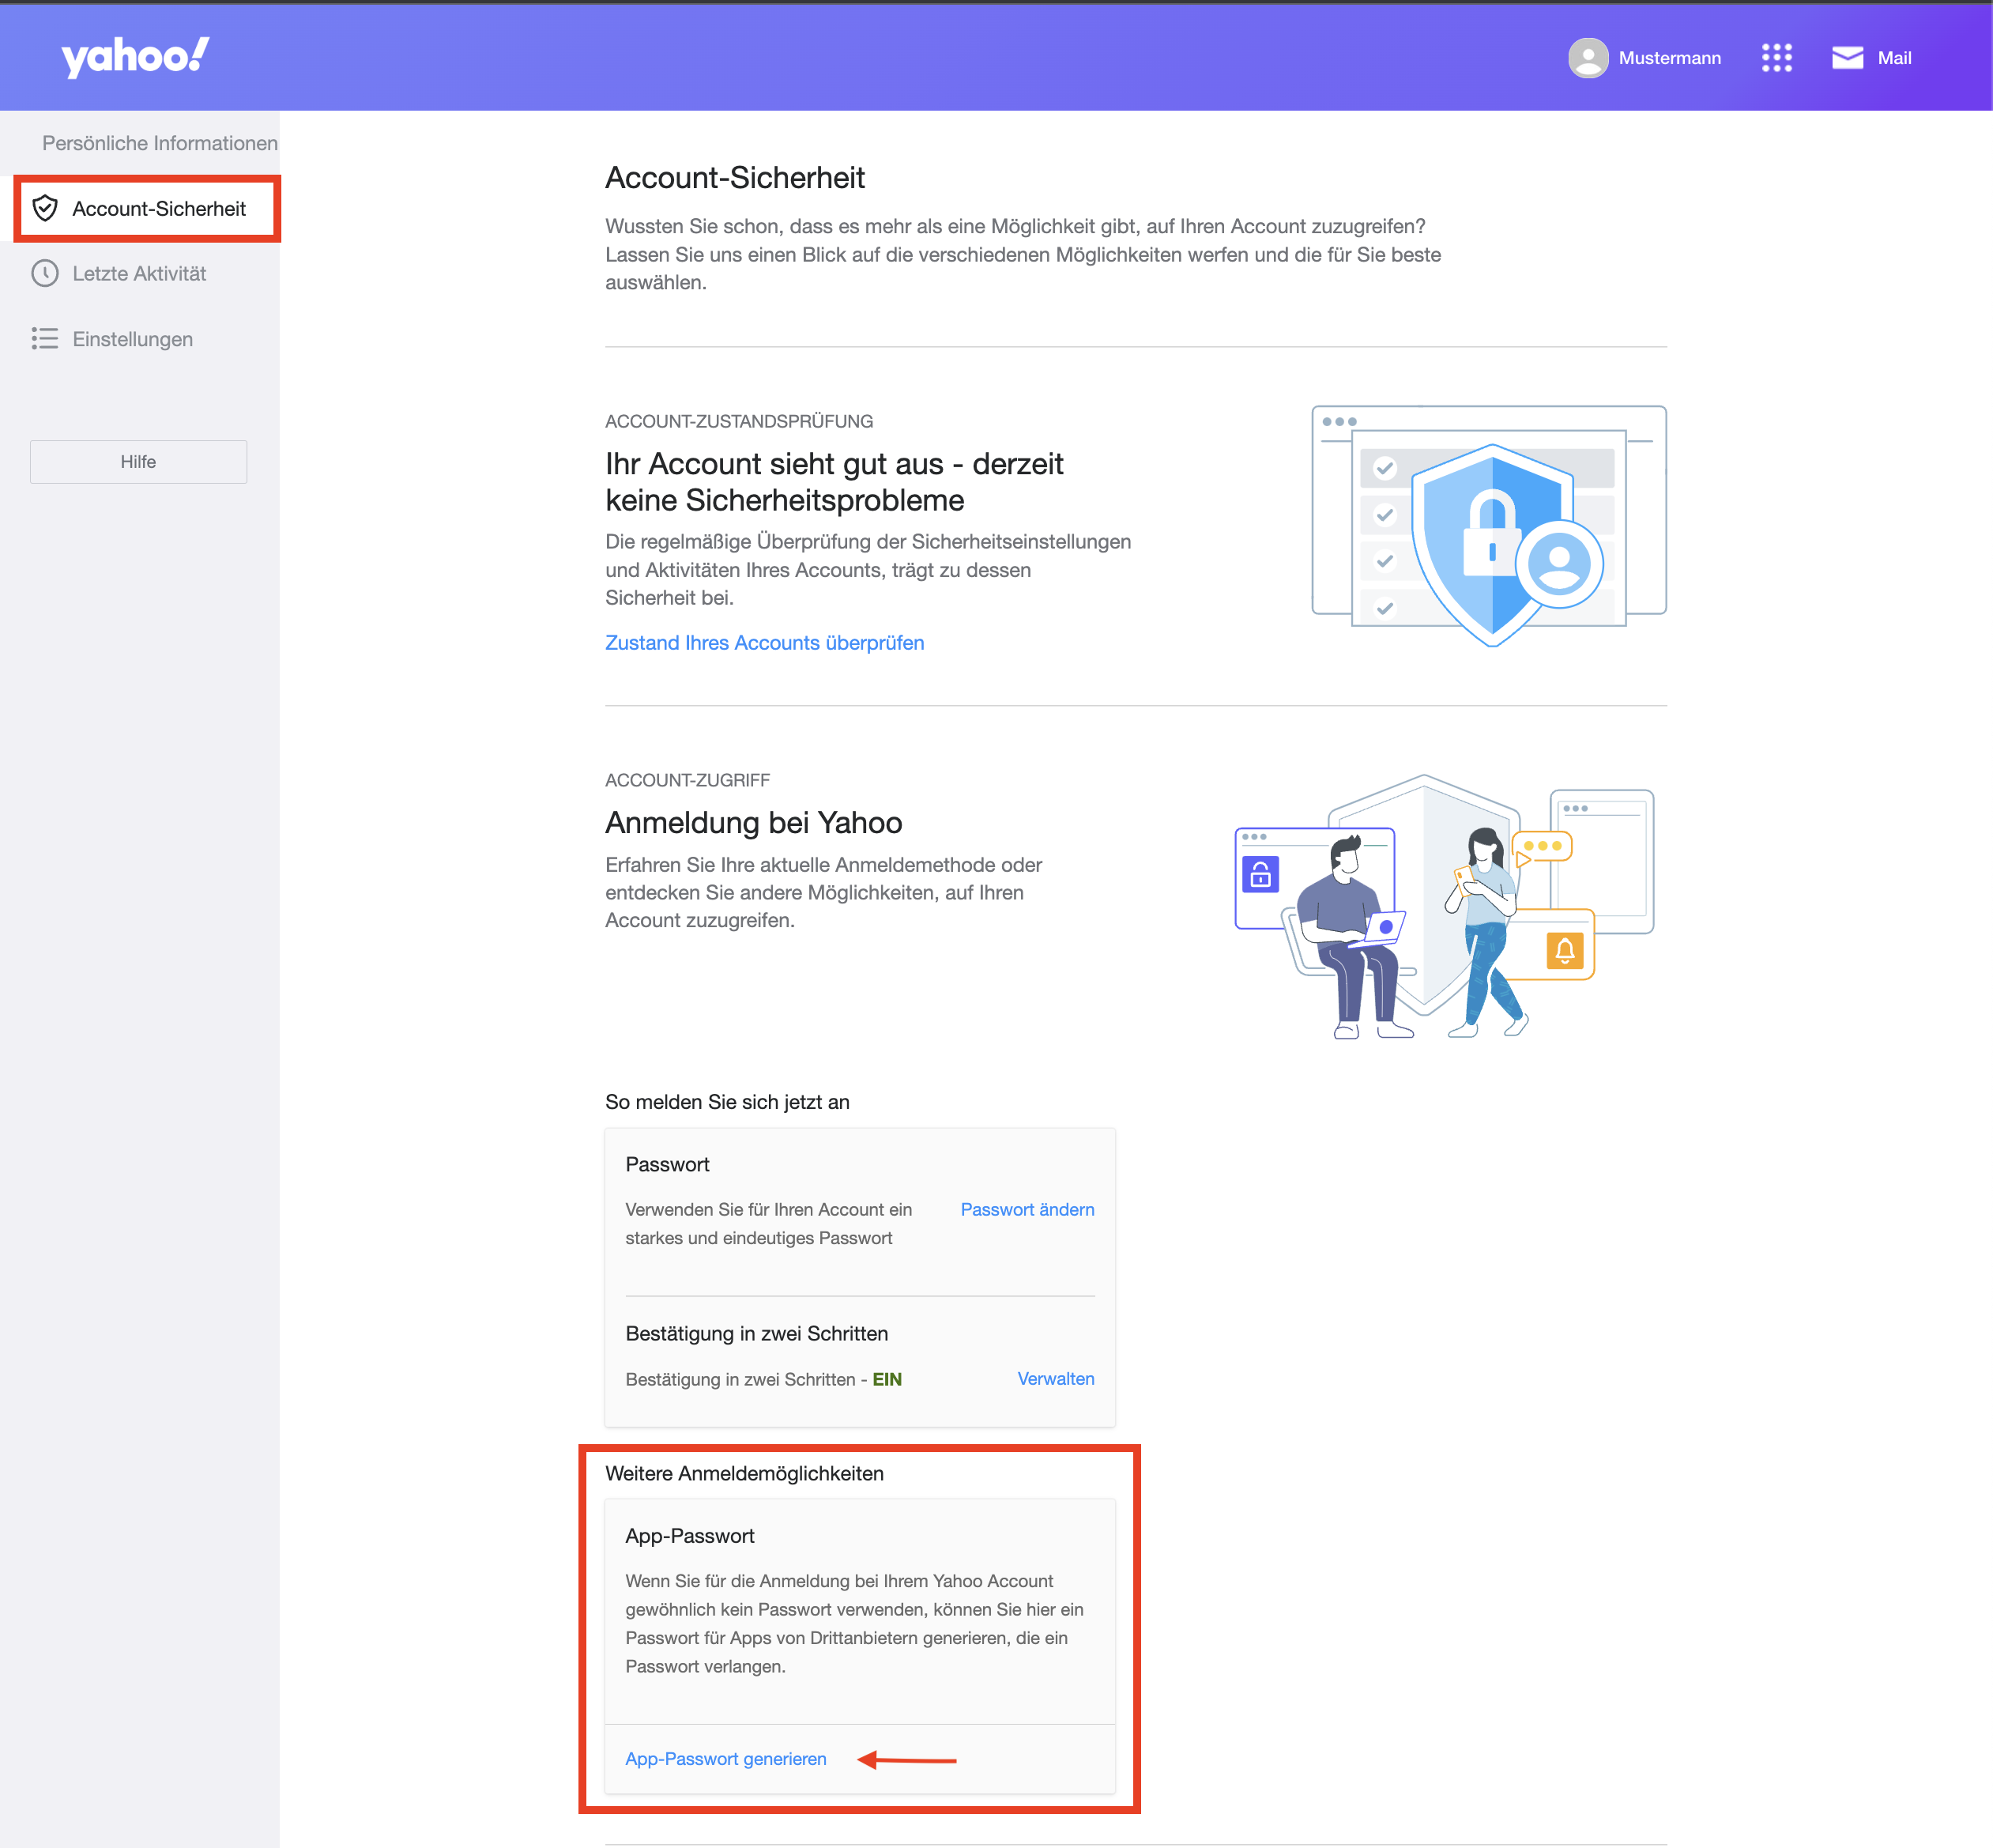Click the green EIN status text
Viewport: 1993px width, 1848px height.
coord(887,1379)
